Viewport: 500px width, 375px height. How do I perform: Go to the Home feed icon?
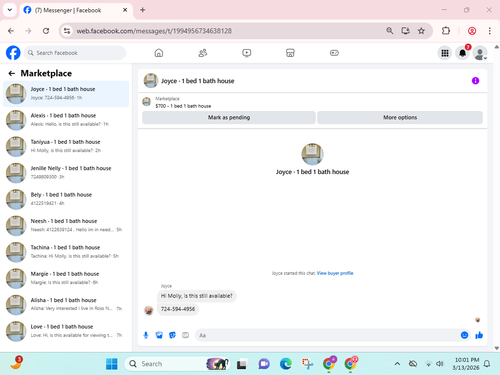pyautogui.click(x=159, y=53)
